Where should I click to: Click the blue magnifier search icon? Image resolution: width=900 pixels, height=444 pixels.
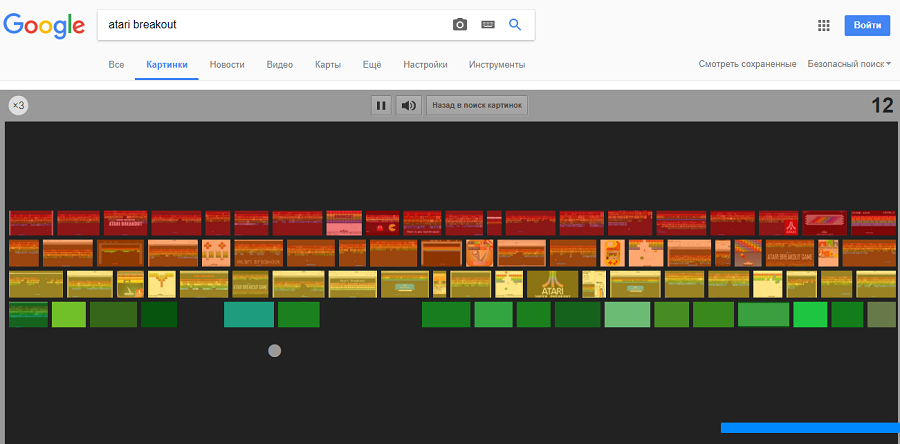[x=515, y=24]
